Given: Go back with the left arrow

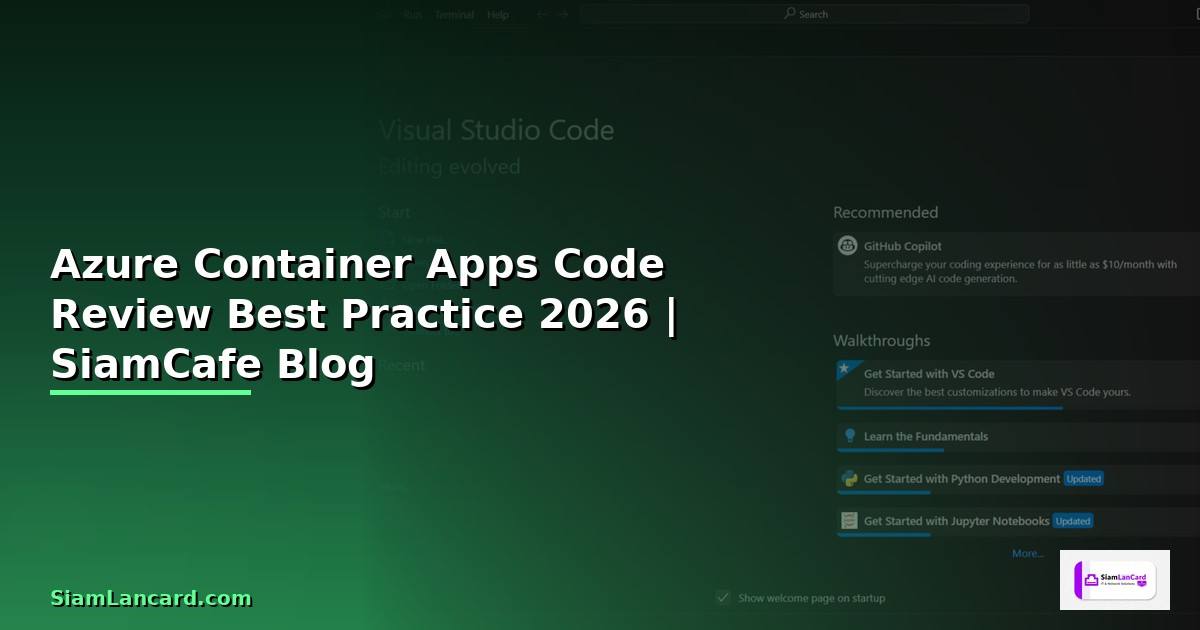Looking at the screenshot, I should coord(542,14).
